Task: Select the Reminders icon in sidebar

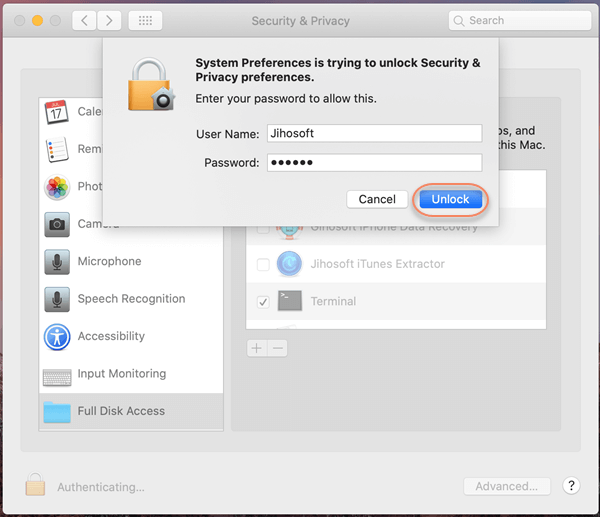Action: [57, 149]
